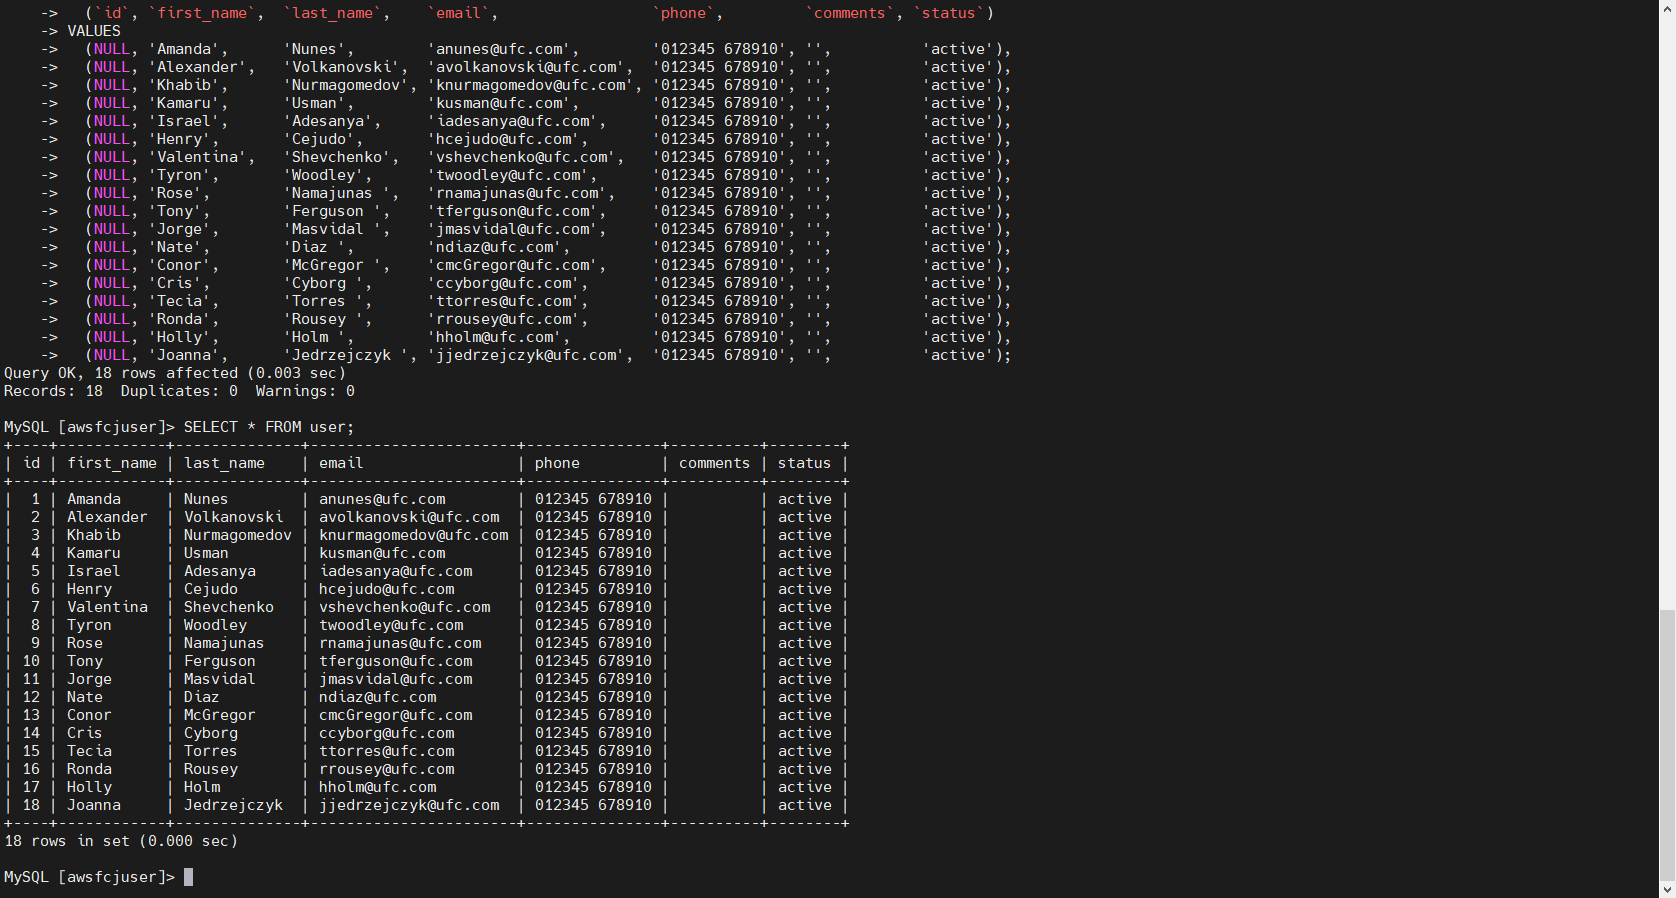Click the scroll-up arrow on terminal scrollbar

(1666, 8)
